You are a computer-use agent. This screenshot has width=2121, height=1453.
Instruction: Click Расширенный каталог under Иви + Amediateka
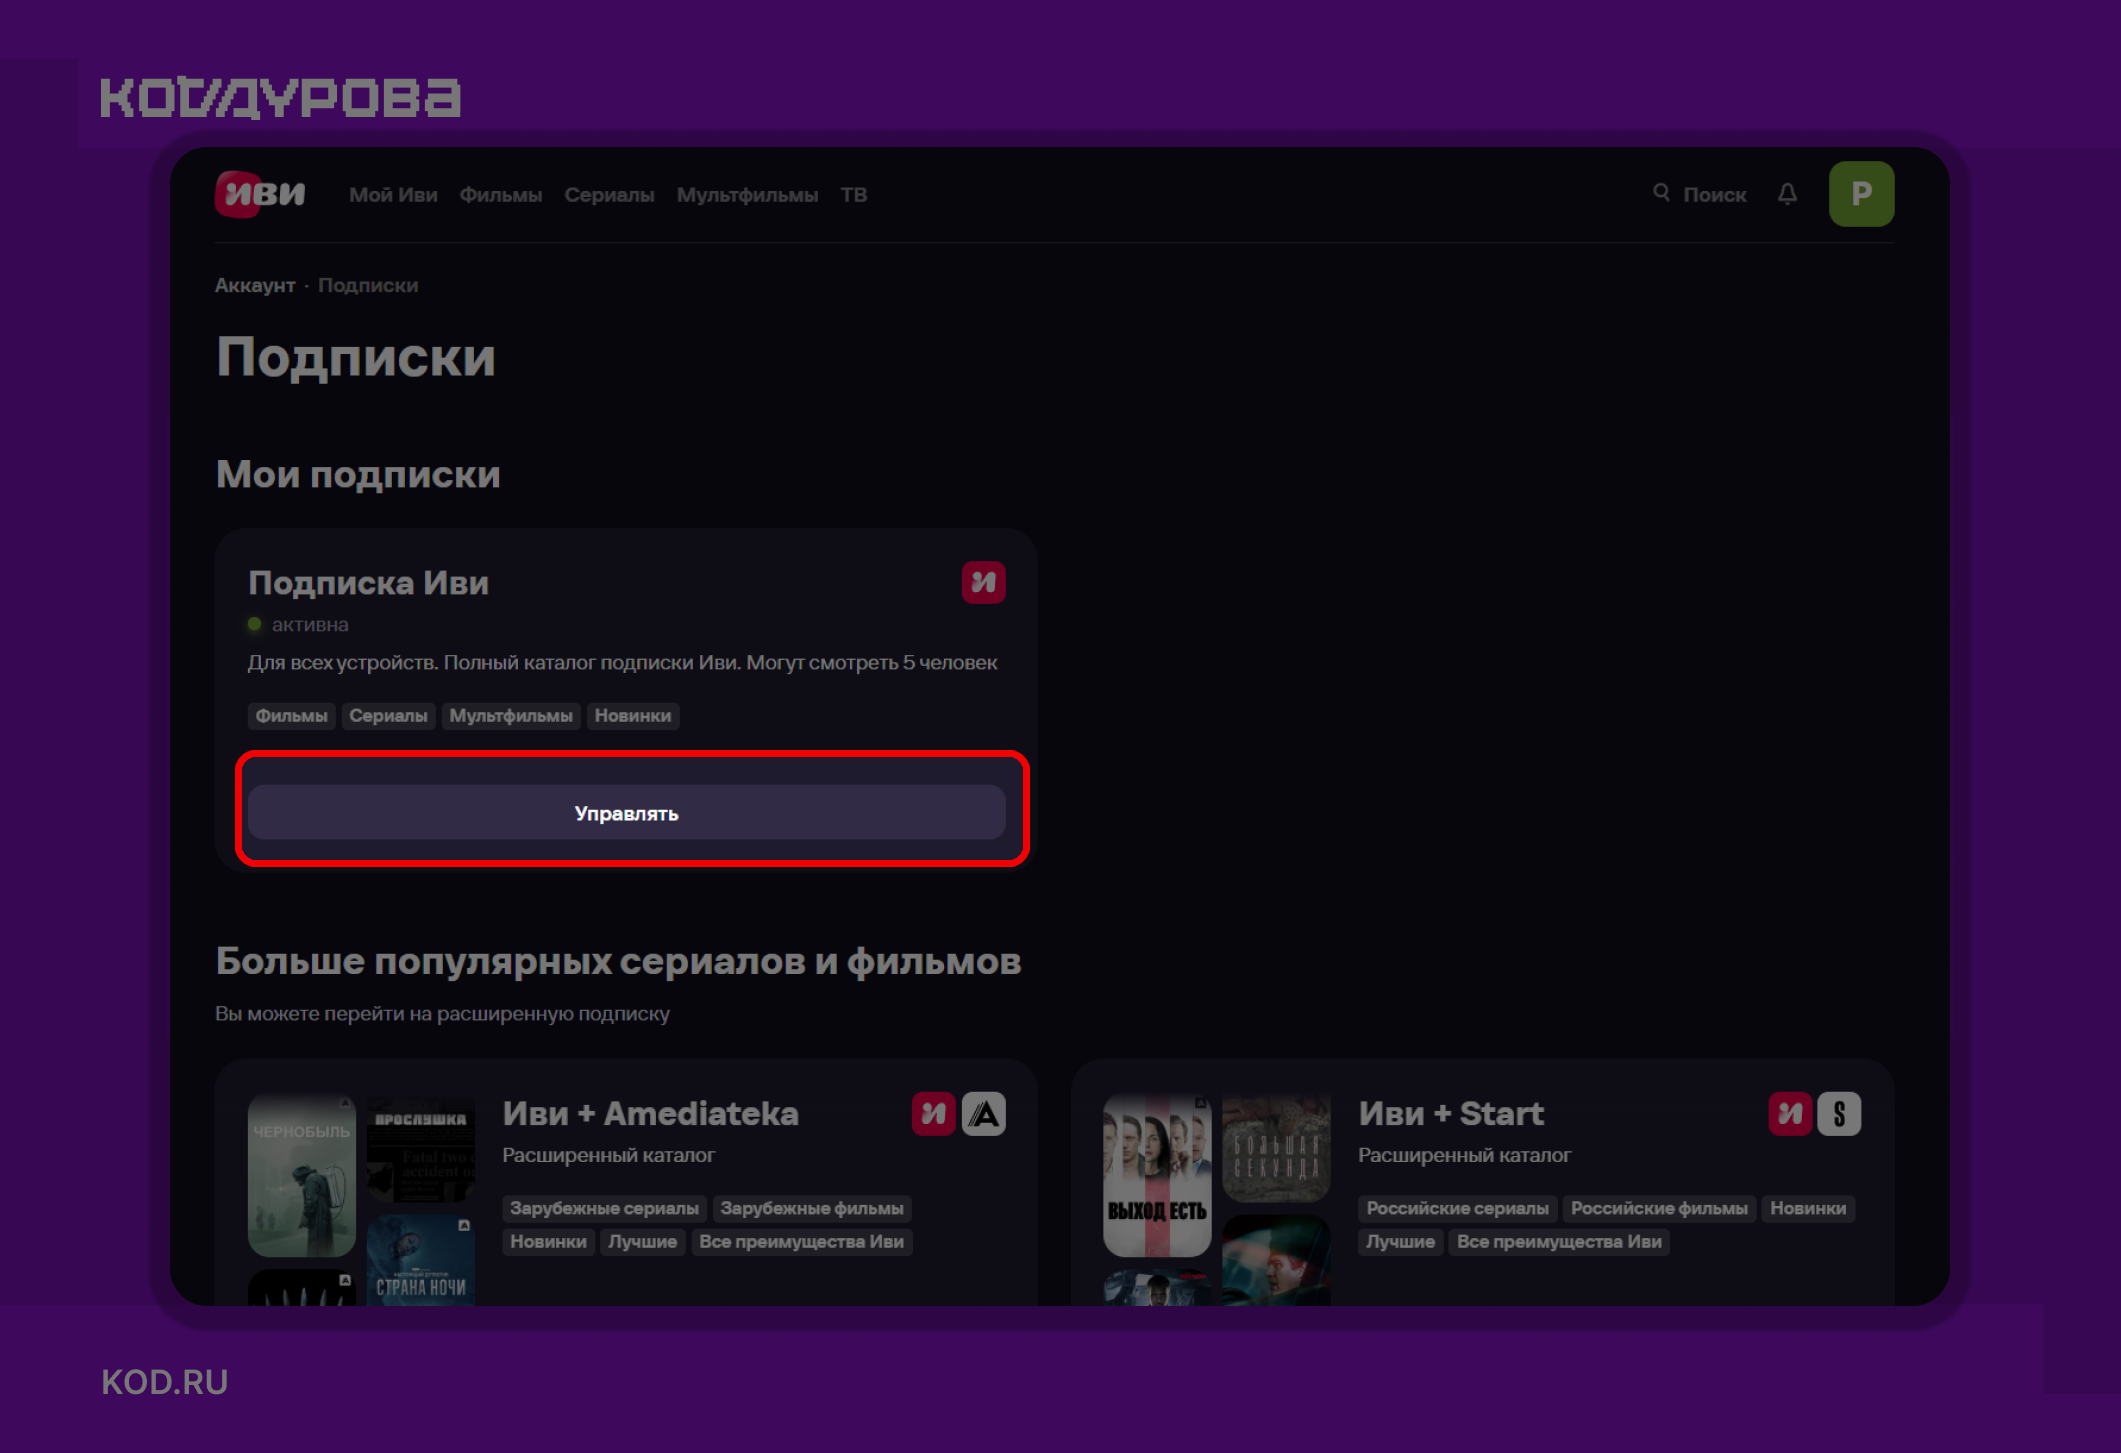click(608, 1155)
